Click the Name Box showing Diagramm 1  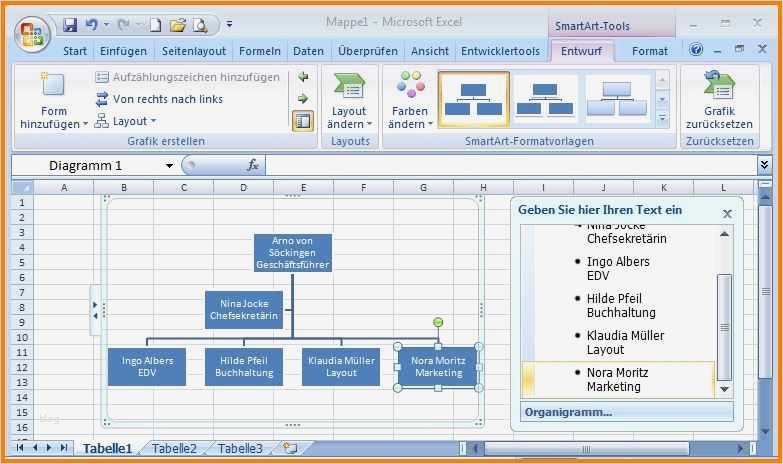pyautogui.click(x=85, y=166)
